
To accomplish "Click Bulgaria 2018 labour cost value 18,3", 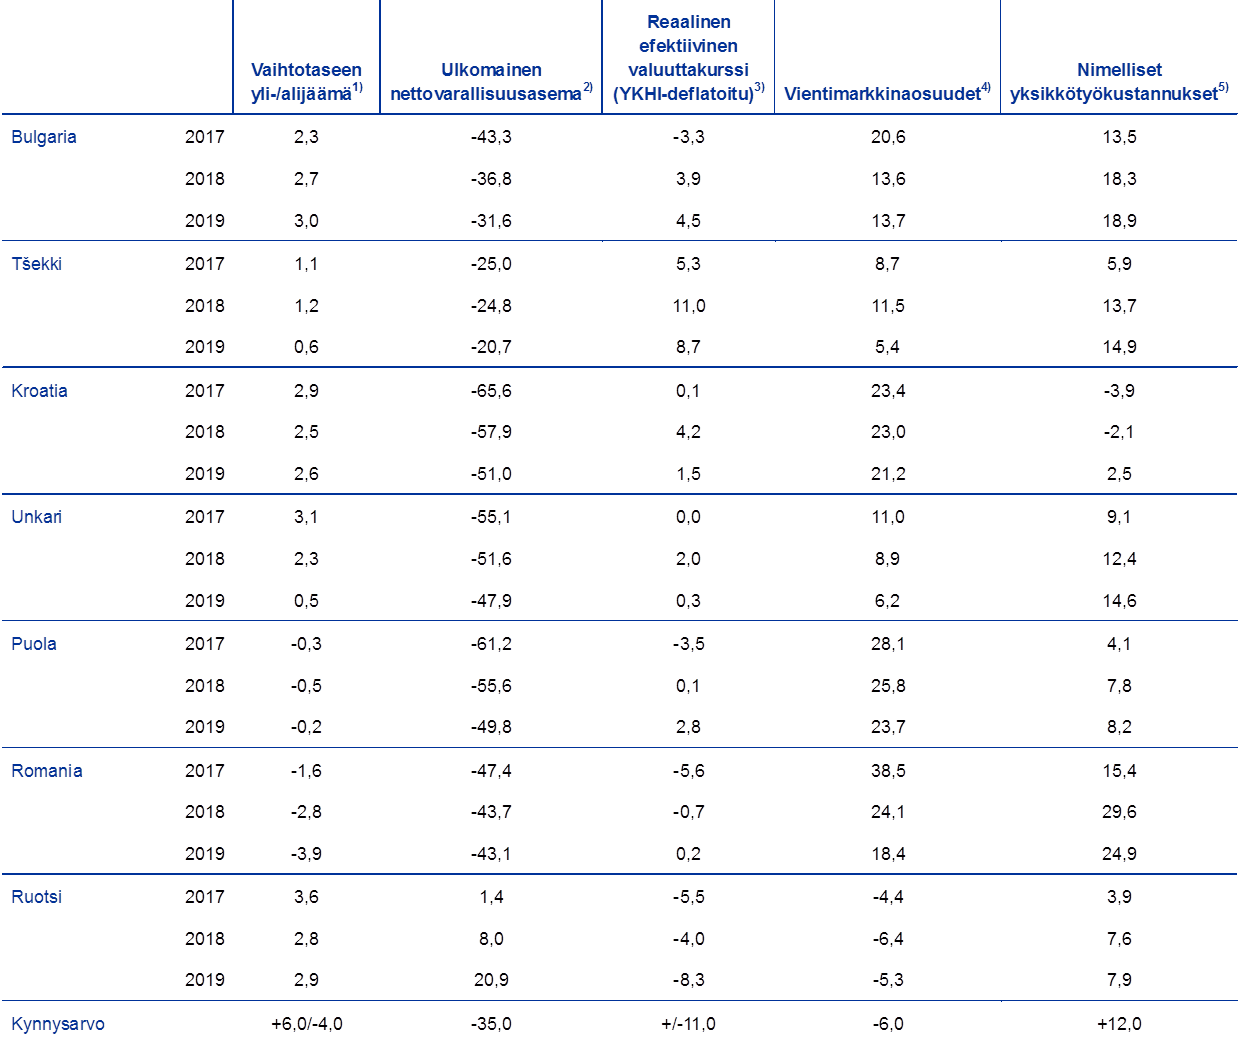I will 1119,179.
